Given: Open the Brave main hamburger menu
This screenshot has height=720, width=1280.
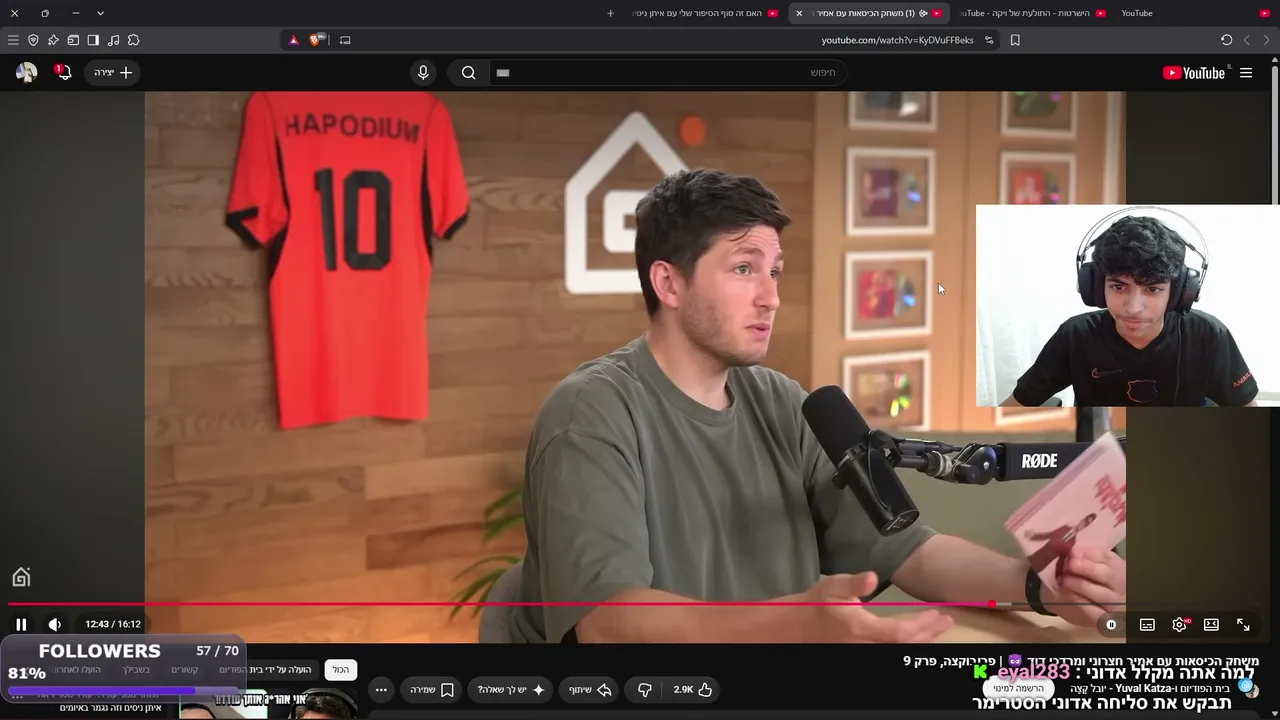Looking at the screenshot, I should (x=13, y=40).
